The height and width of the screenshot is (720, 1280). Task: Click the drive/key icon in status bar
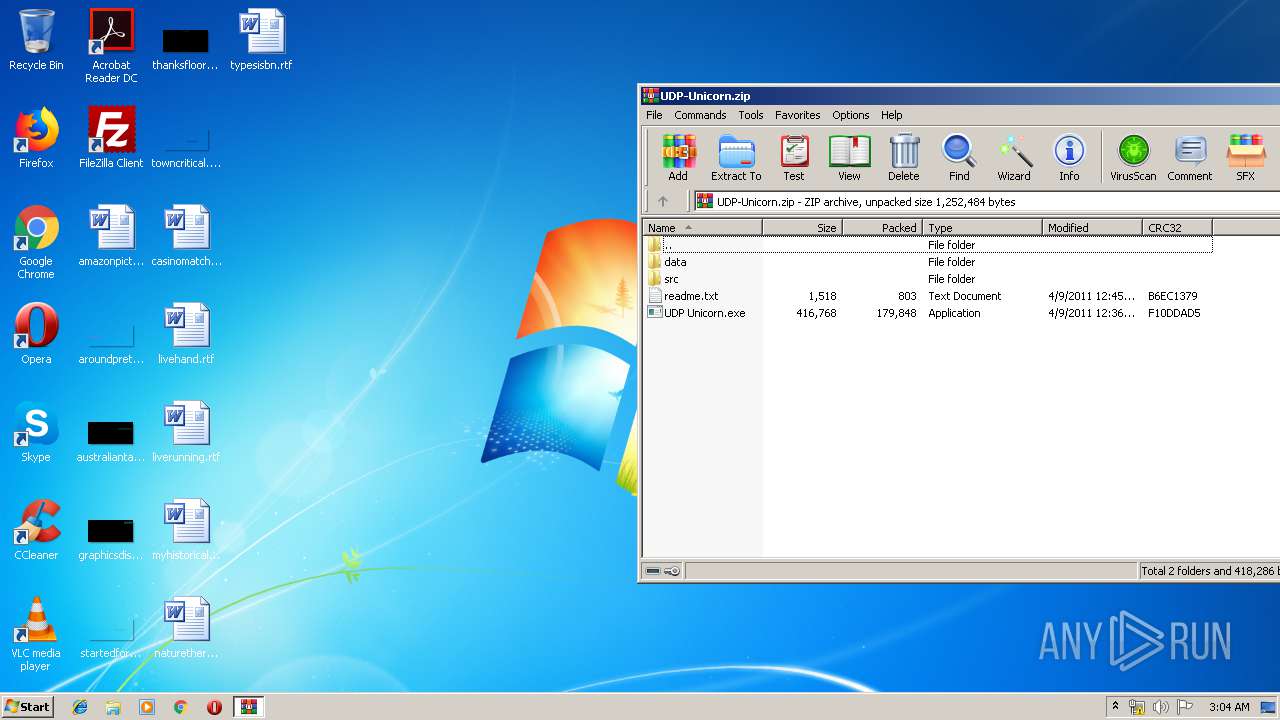point(662,571)
